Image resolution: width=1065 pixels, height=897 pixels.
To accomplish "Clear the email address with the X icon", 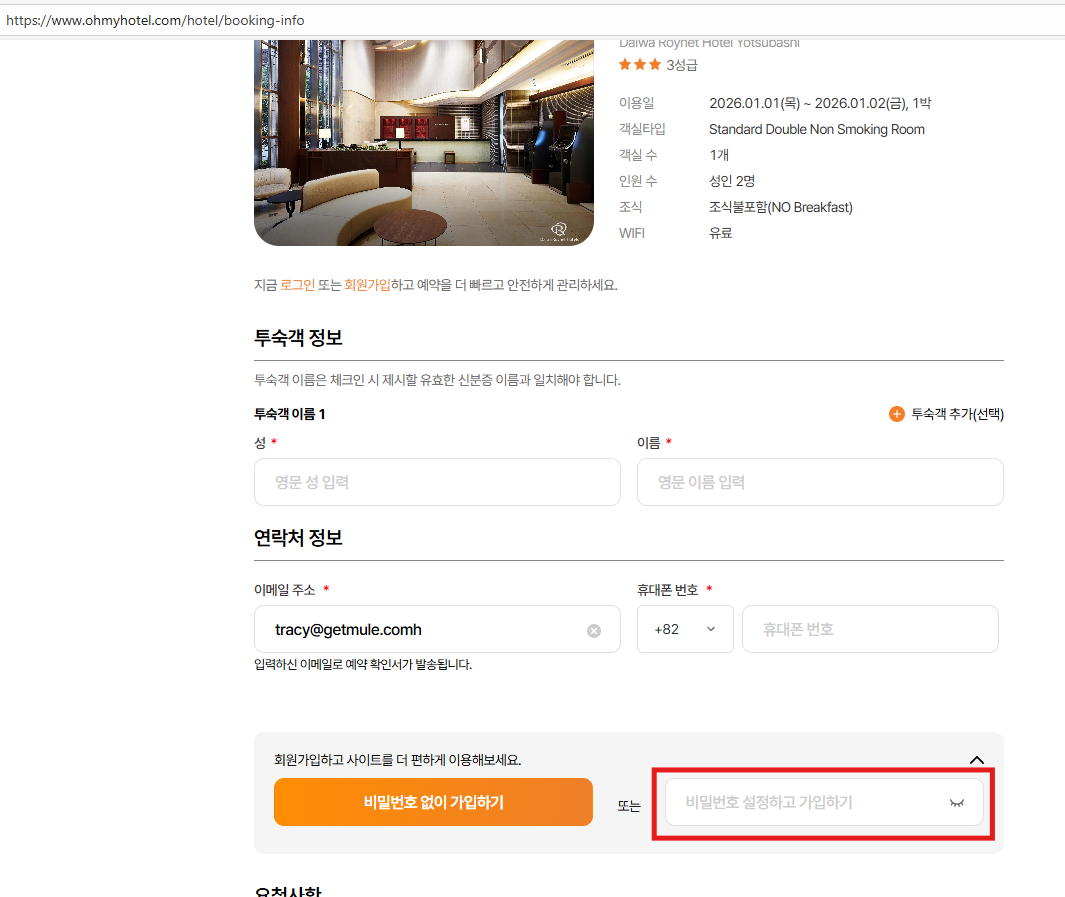I will tap(594, 631).
